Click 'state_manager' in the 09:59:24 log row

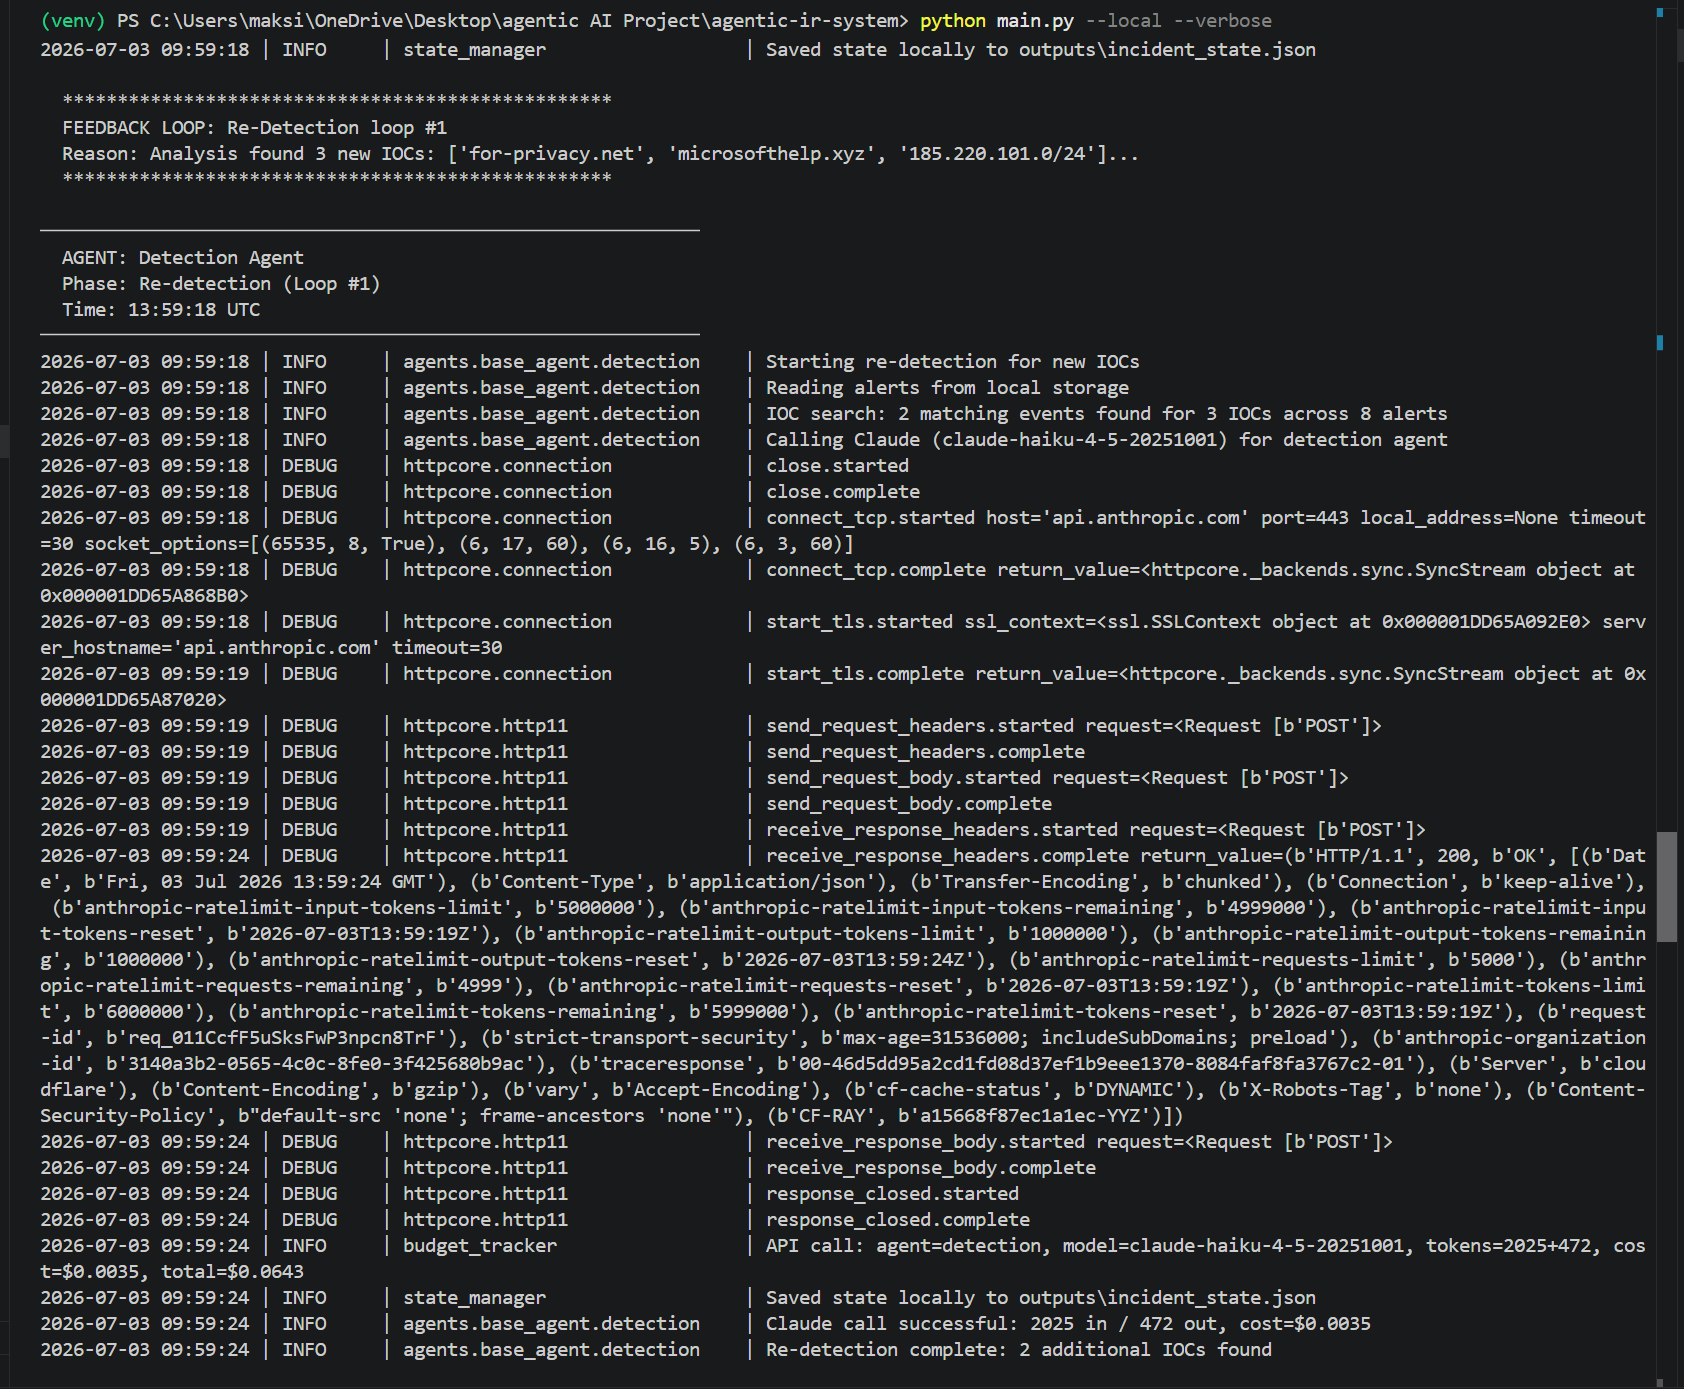coord(475,1298)
